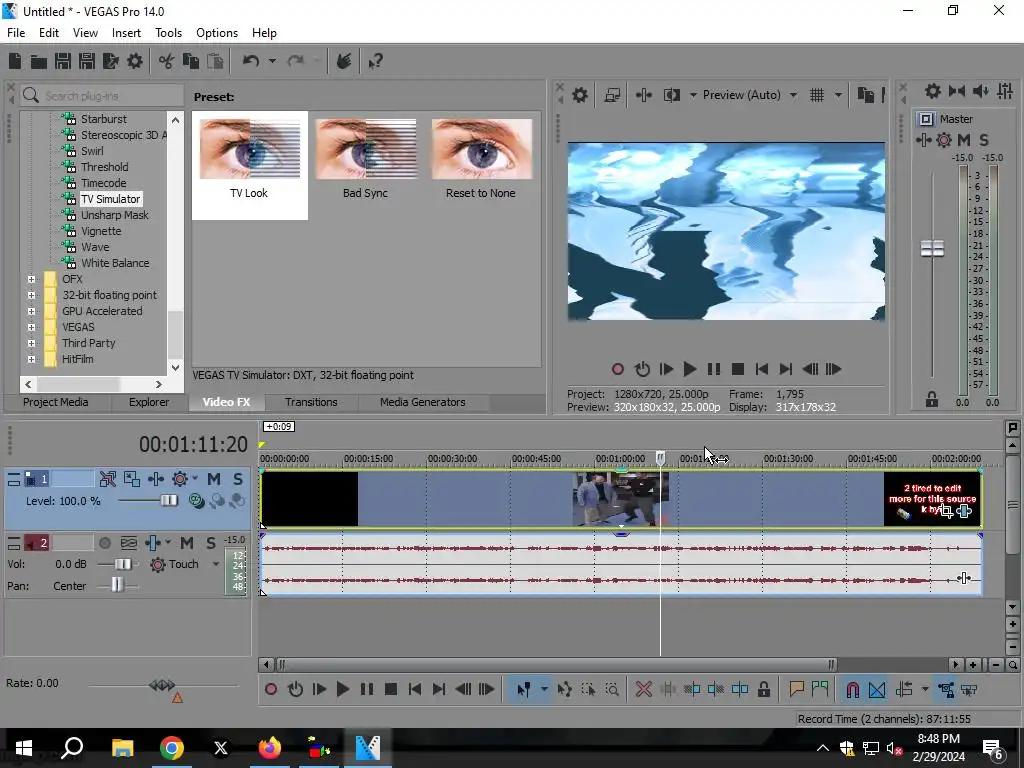Toggle Enable Snapping magnet icon
This screenshot has width=1024, height=768.
[x=852, y=689]
